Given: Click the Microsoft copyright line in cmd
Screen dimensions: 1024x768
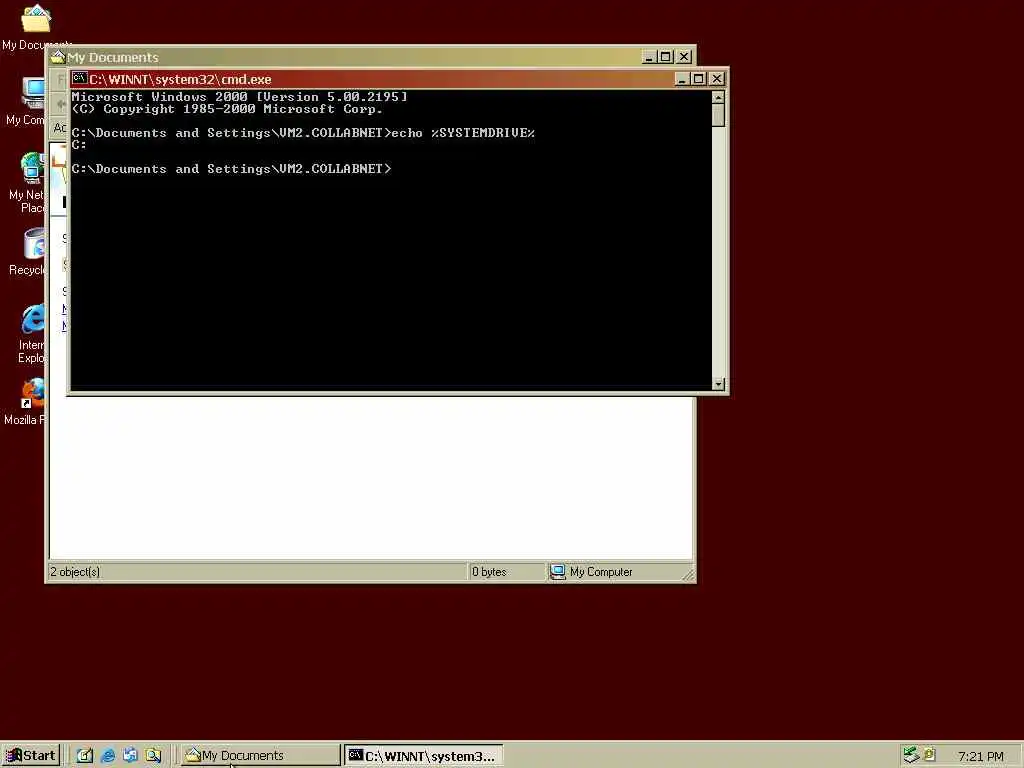Looking at the screenshot, I should click(227, 109).
